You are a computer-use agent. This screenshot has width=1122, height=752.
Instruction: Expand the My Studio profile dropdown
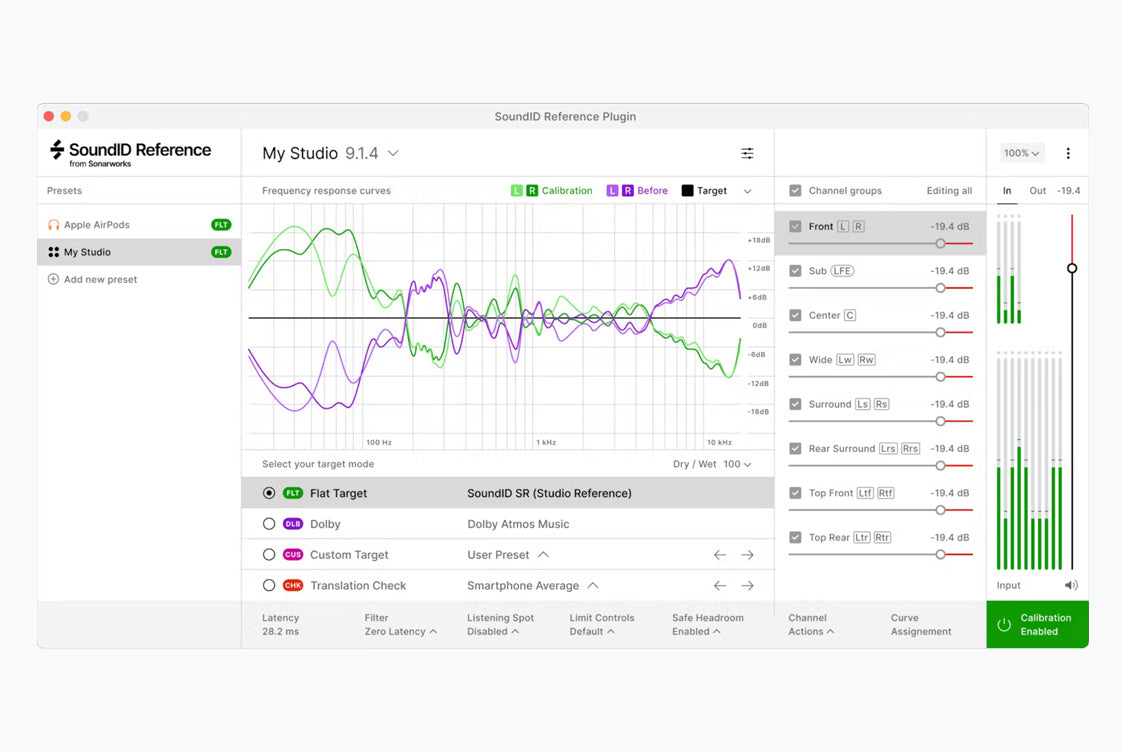[393, 153]
